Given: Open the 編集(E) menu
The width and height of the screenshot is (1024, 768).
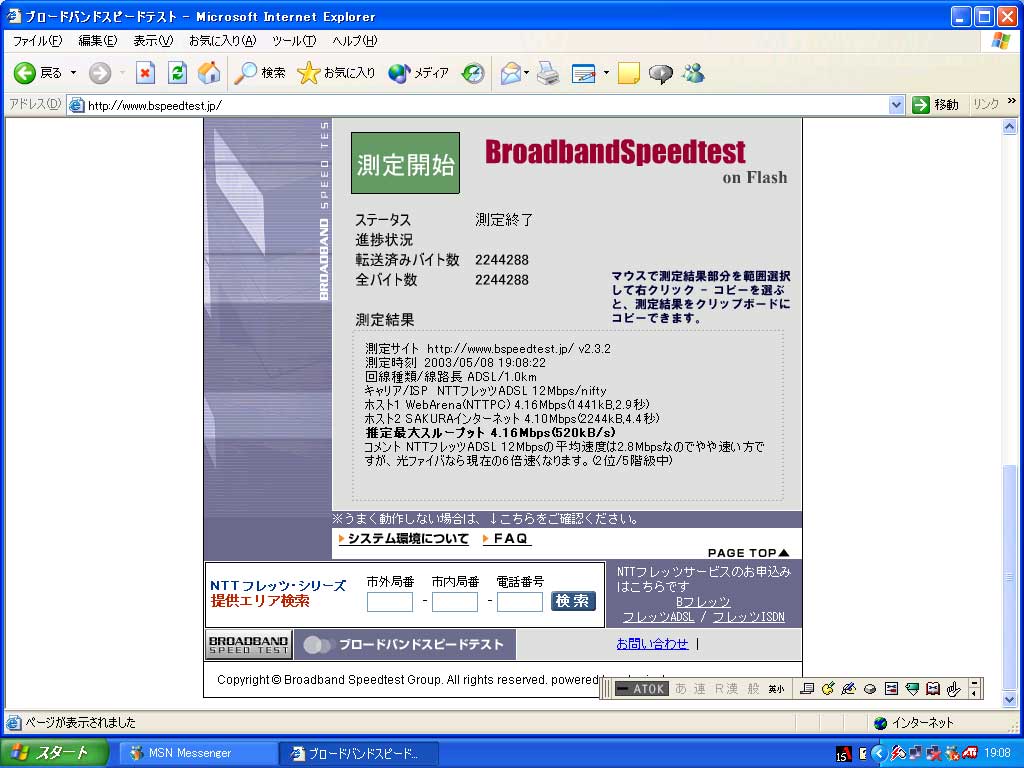Looking at the screenshot, I should coord(97,40).
